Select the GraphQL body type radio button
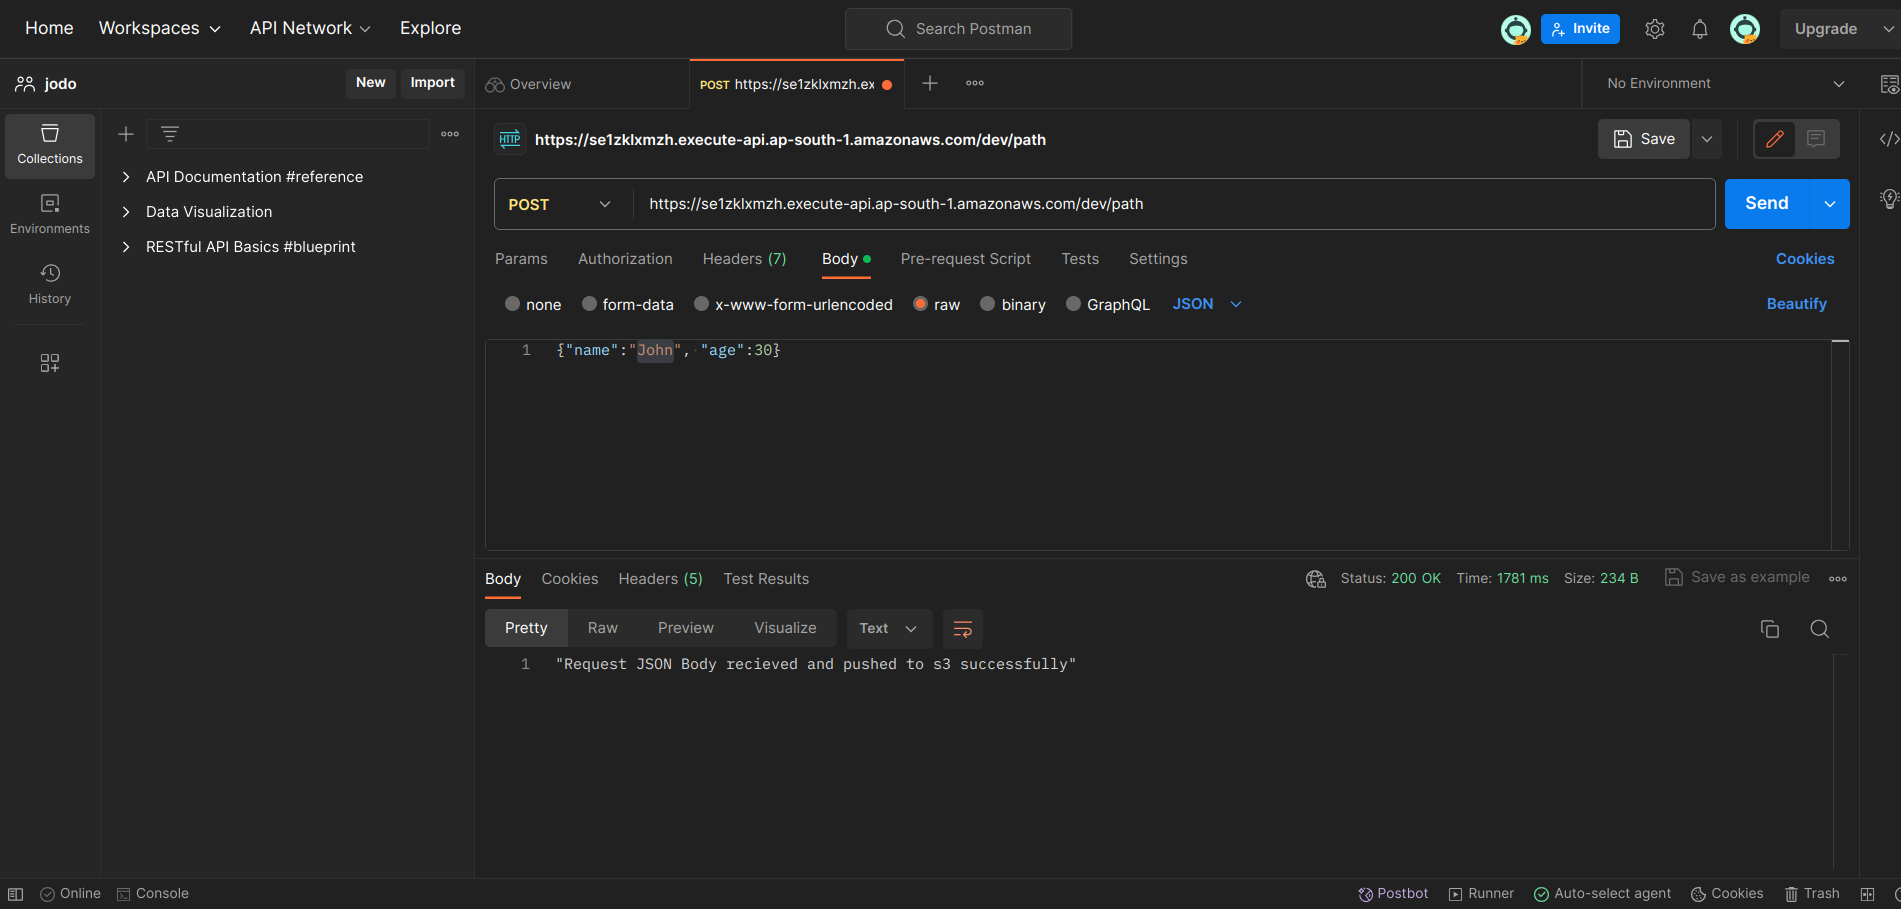The height and width of the screenshot is (909, 1901). [x=1073, y=304]
